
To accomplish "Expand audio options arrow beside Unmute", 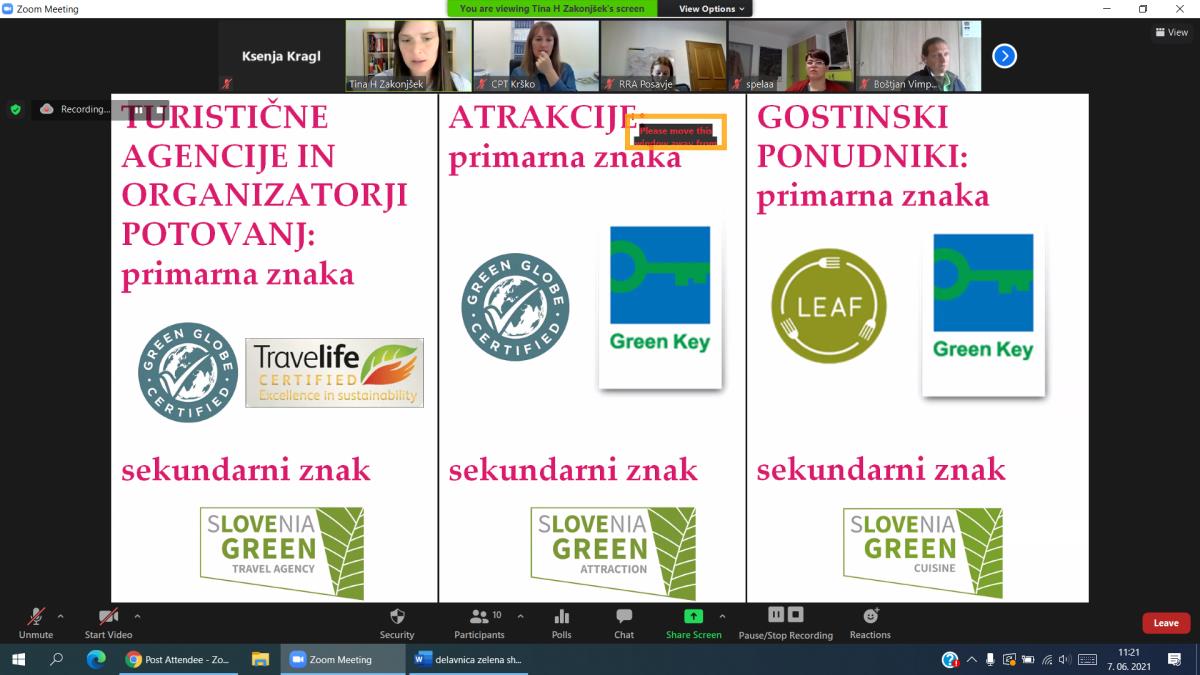I will (60, 616).
